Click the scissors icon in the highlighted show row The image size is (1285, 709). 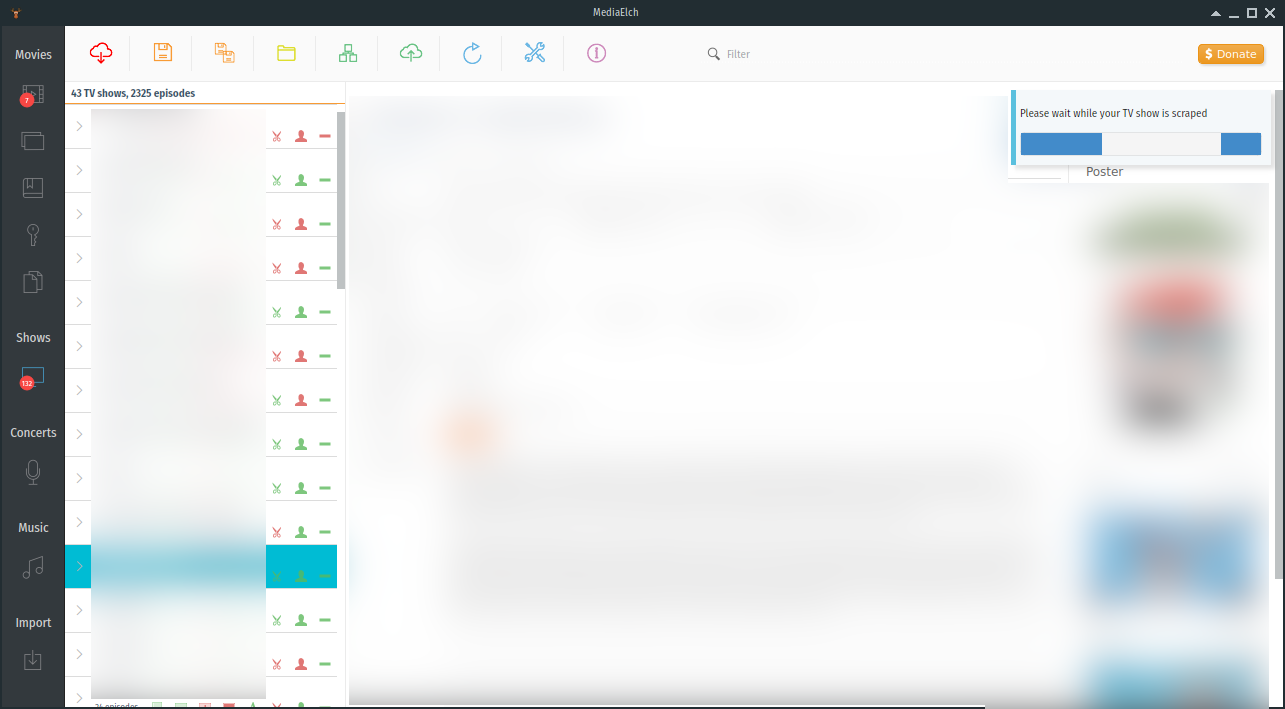point(277,576)
